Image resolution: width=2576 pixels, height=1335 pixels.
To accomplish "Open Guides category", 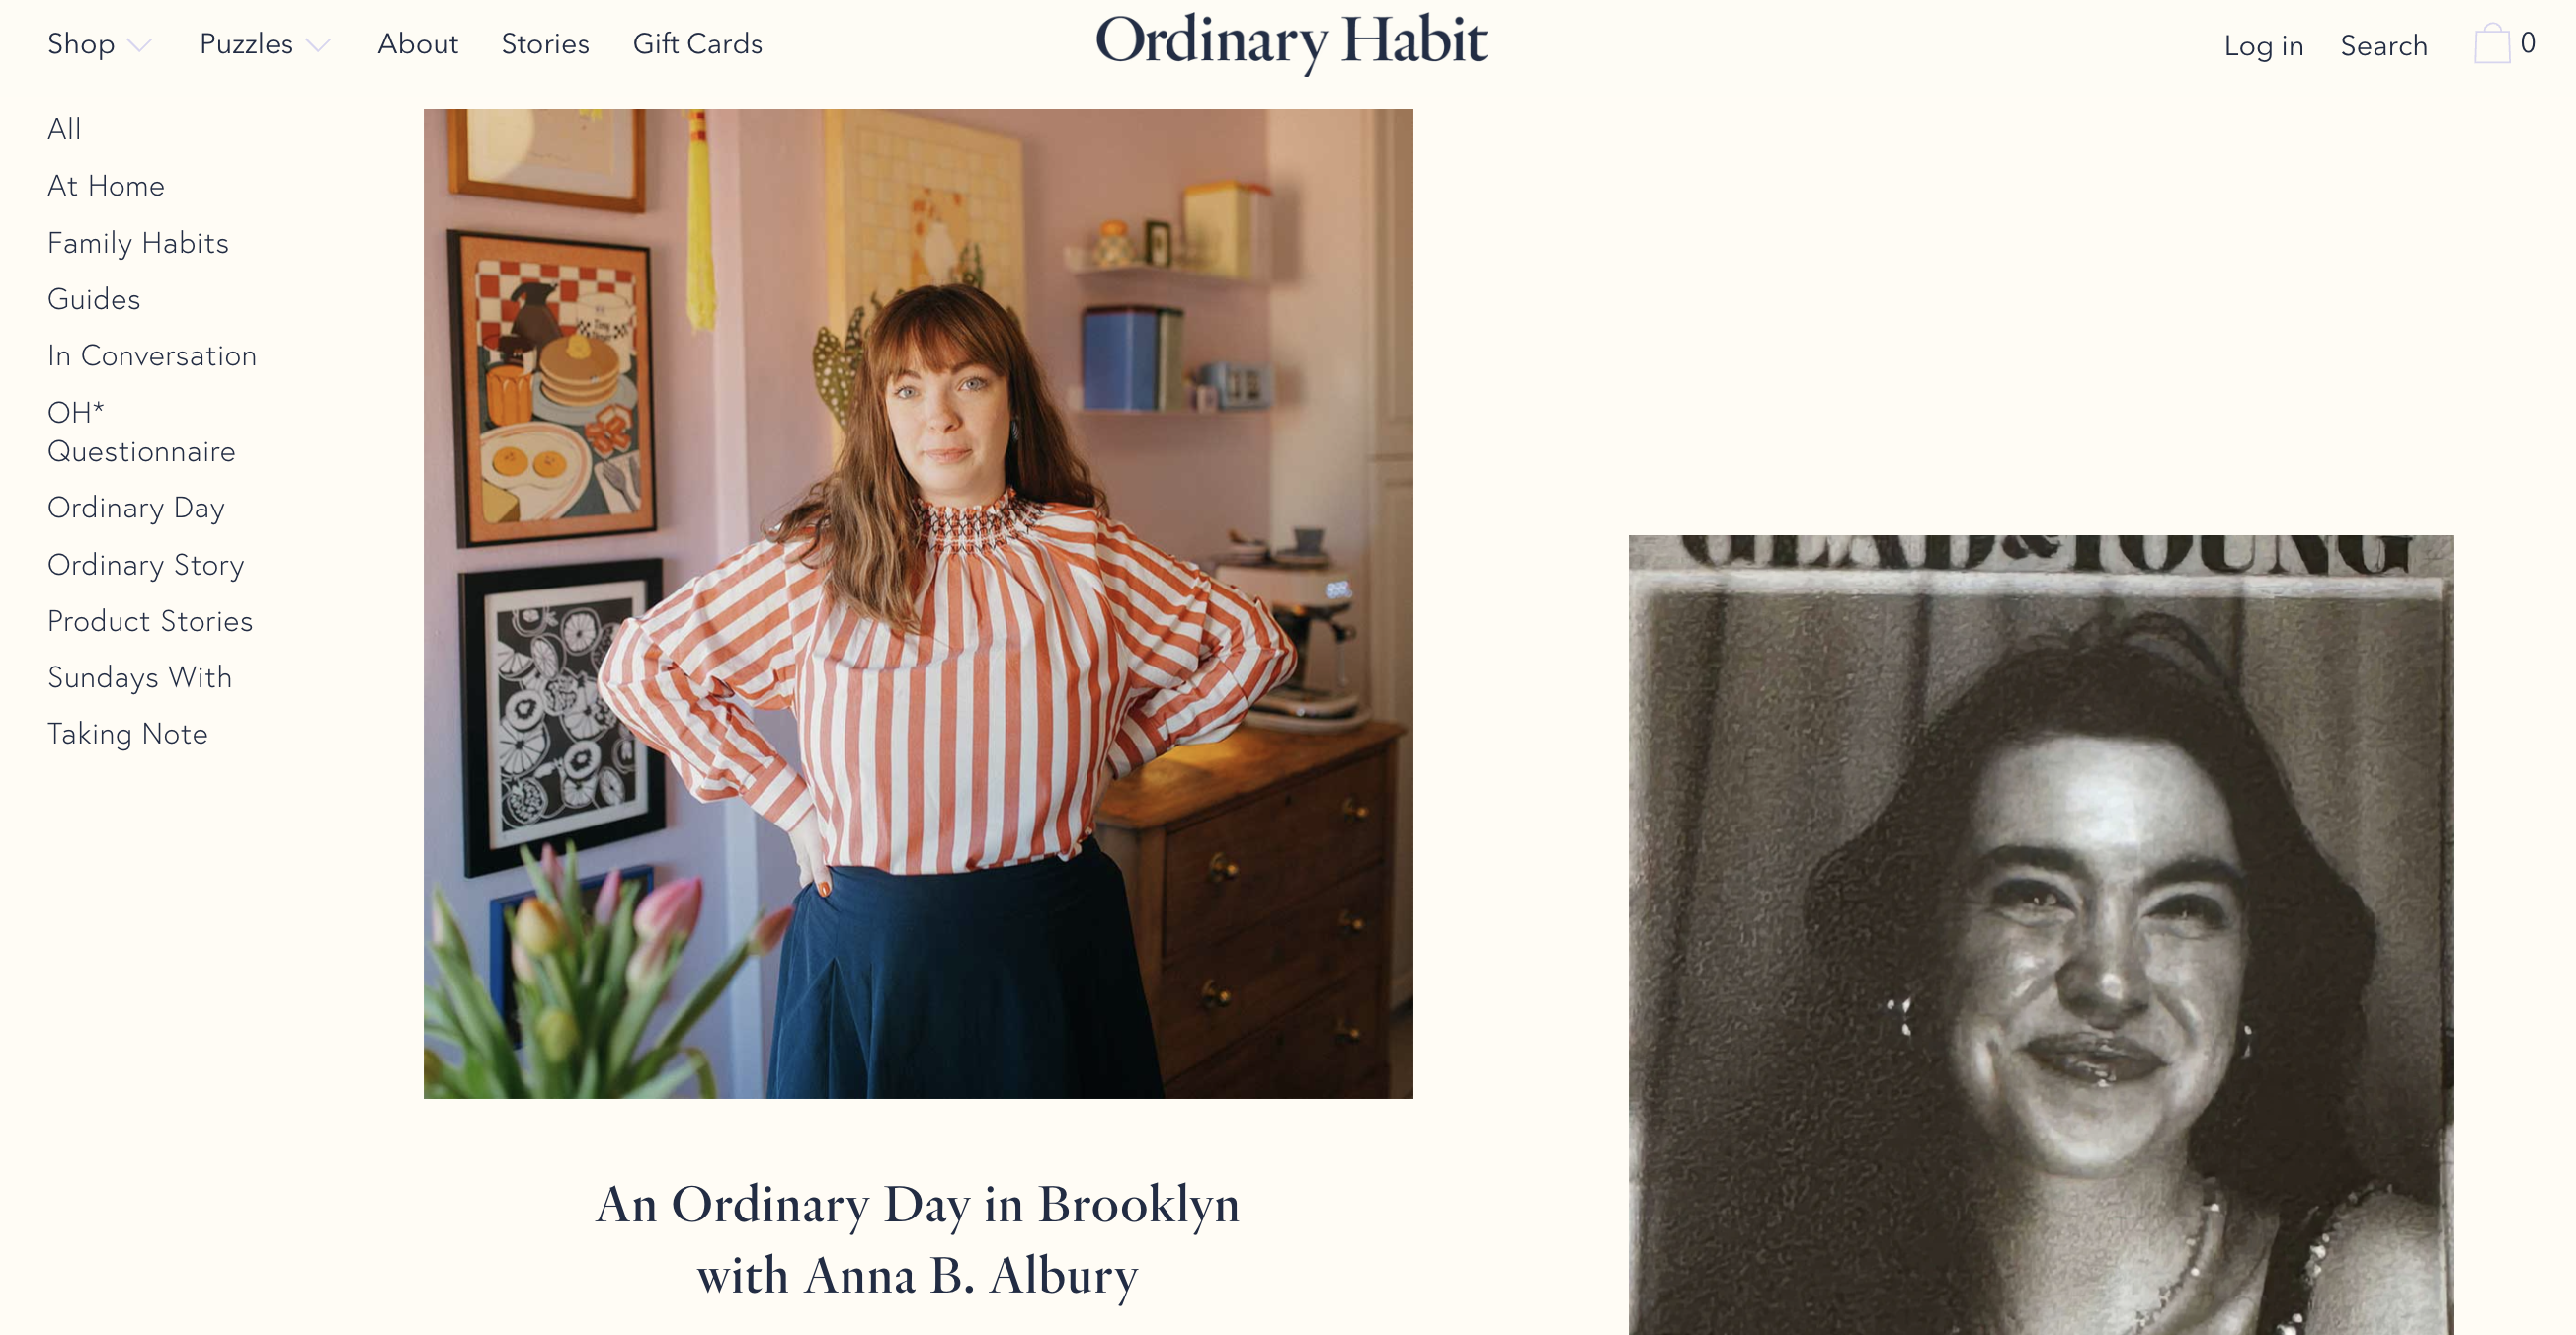I will pyautogui.click(x=94, y=299).
